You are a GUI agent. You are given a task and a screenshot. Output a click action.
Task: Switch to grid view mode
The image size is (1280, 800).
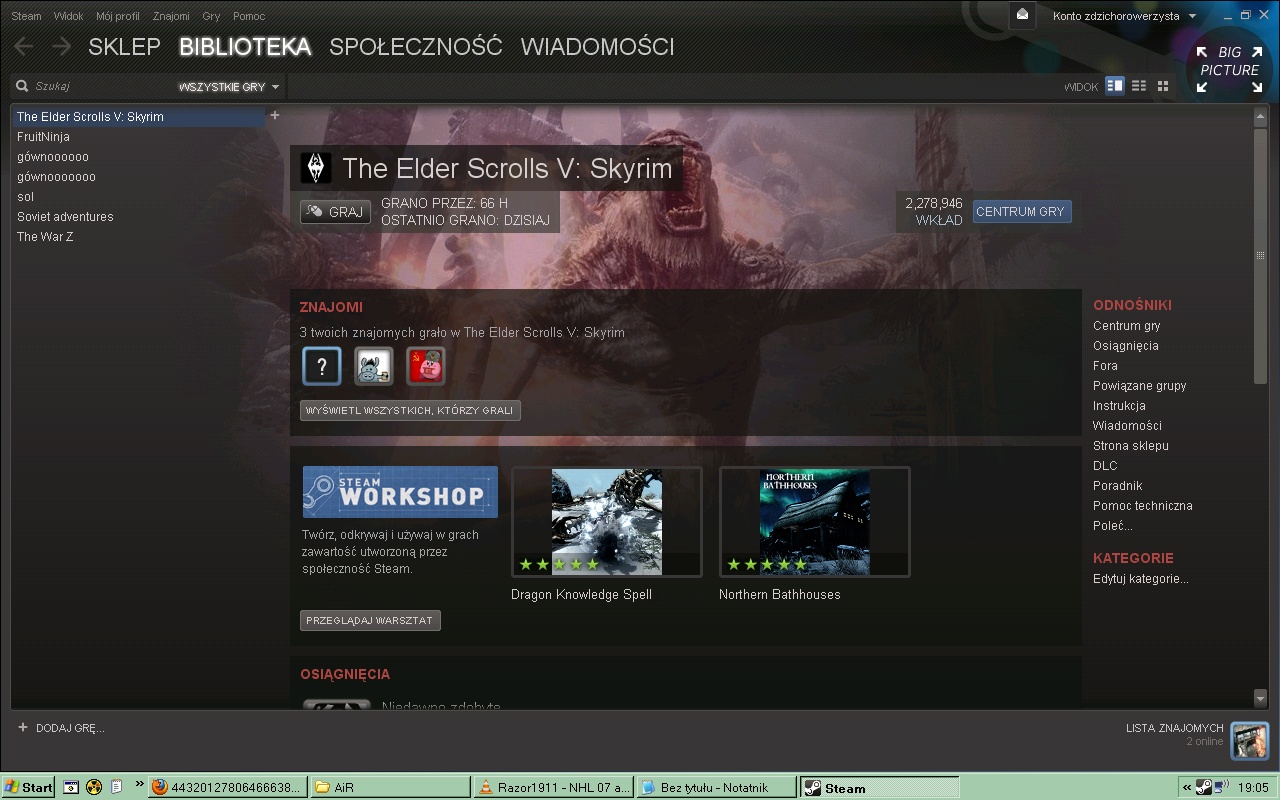pos(1163,86)
